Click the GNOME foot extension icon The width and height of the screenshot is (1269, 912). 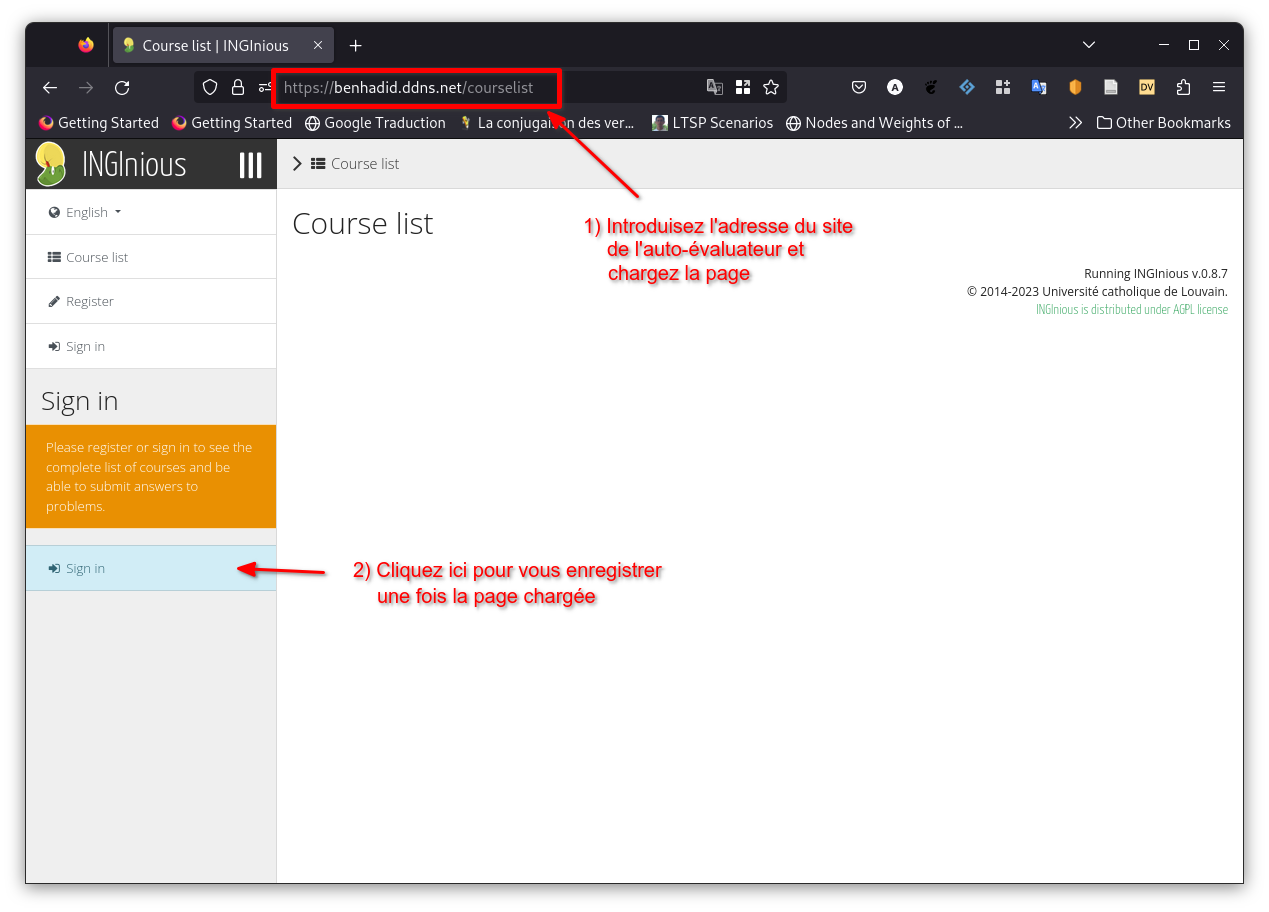(931, 87)
